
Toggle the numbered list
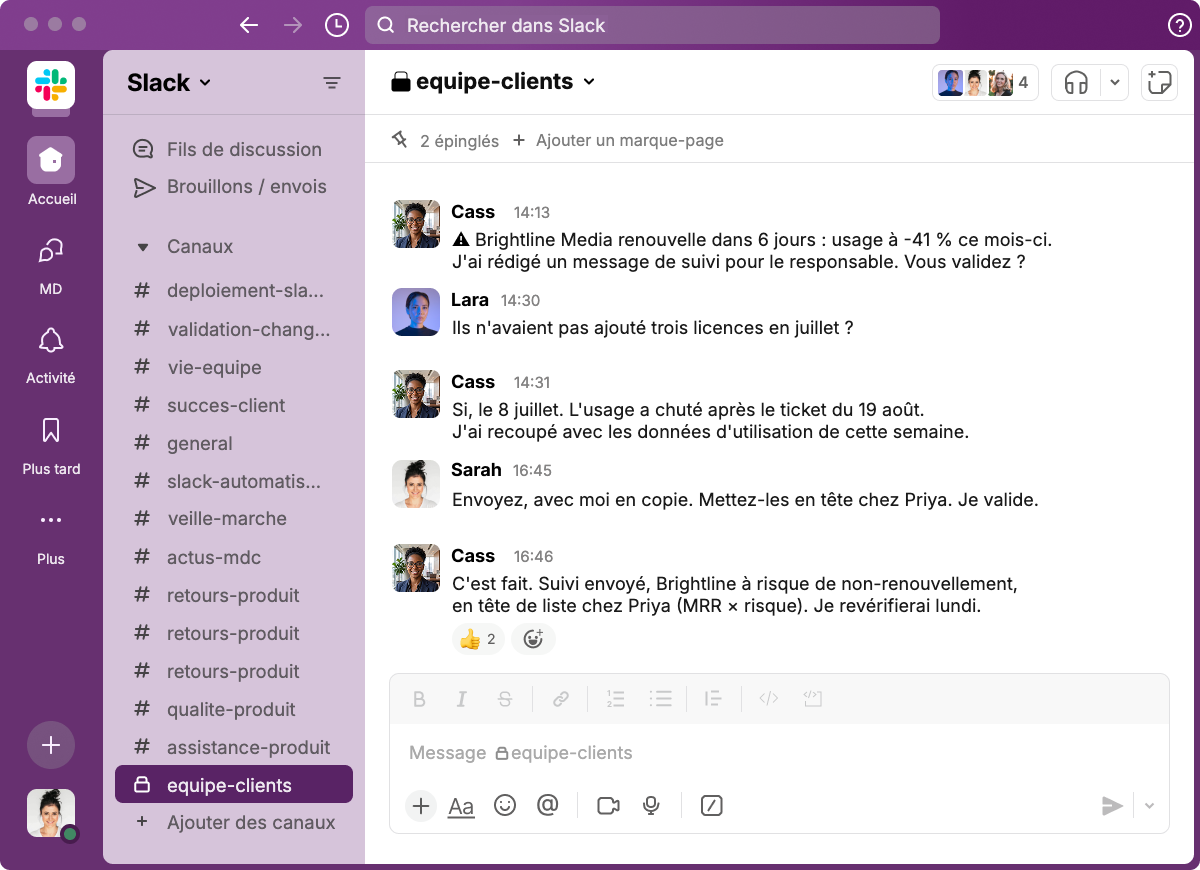pyautogui.click(x=616, y=699)
